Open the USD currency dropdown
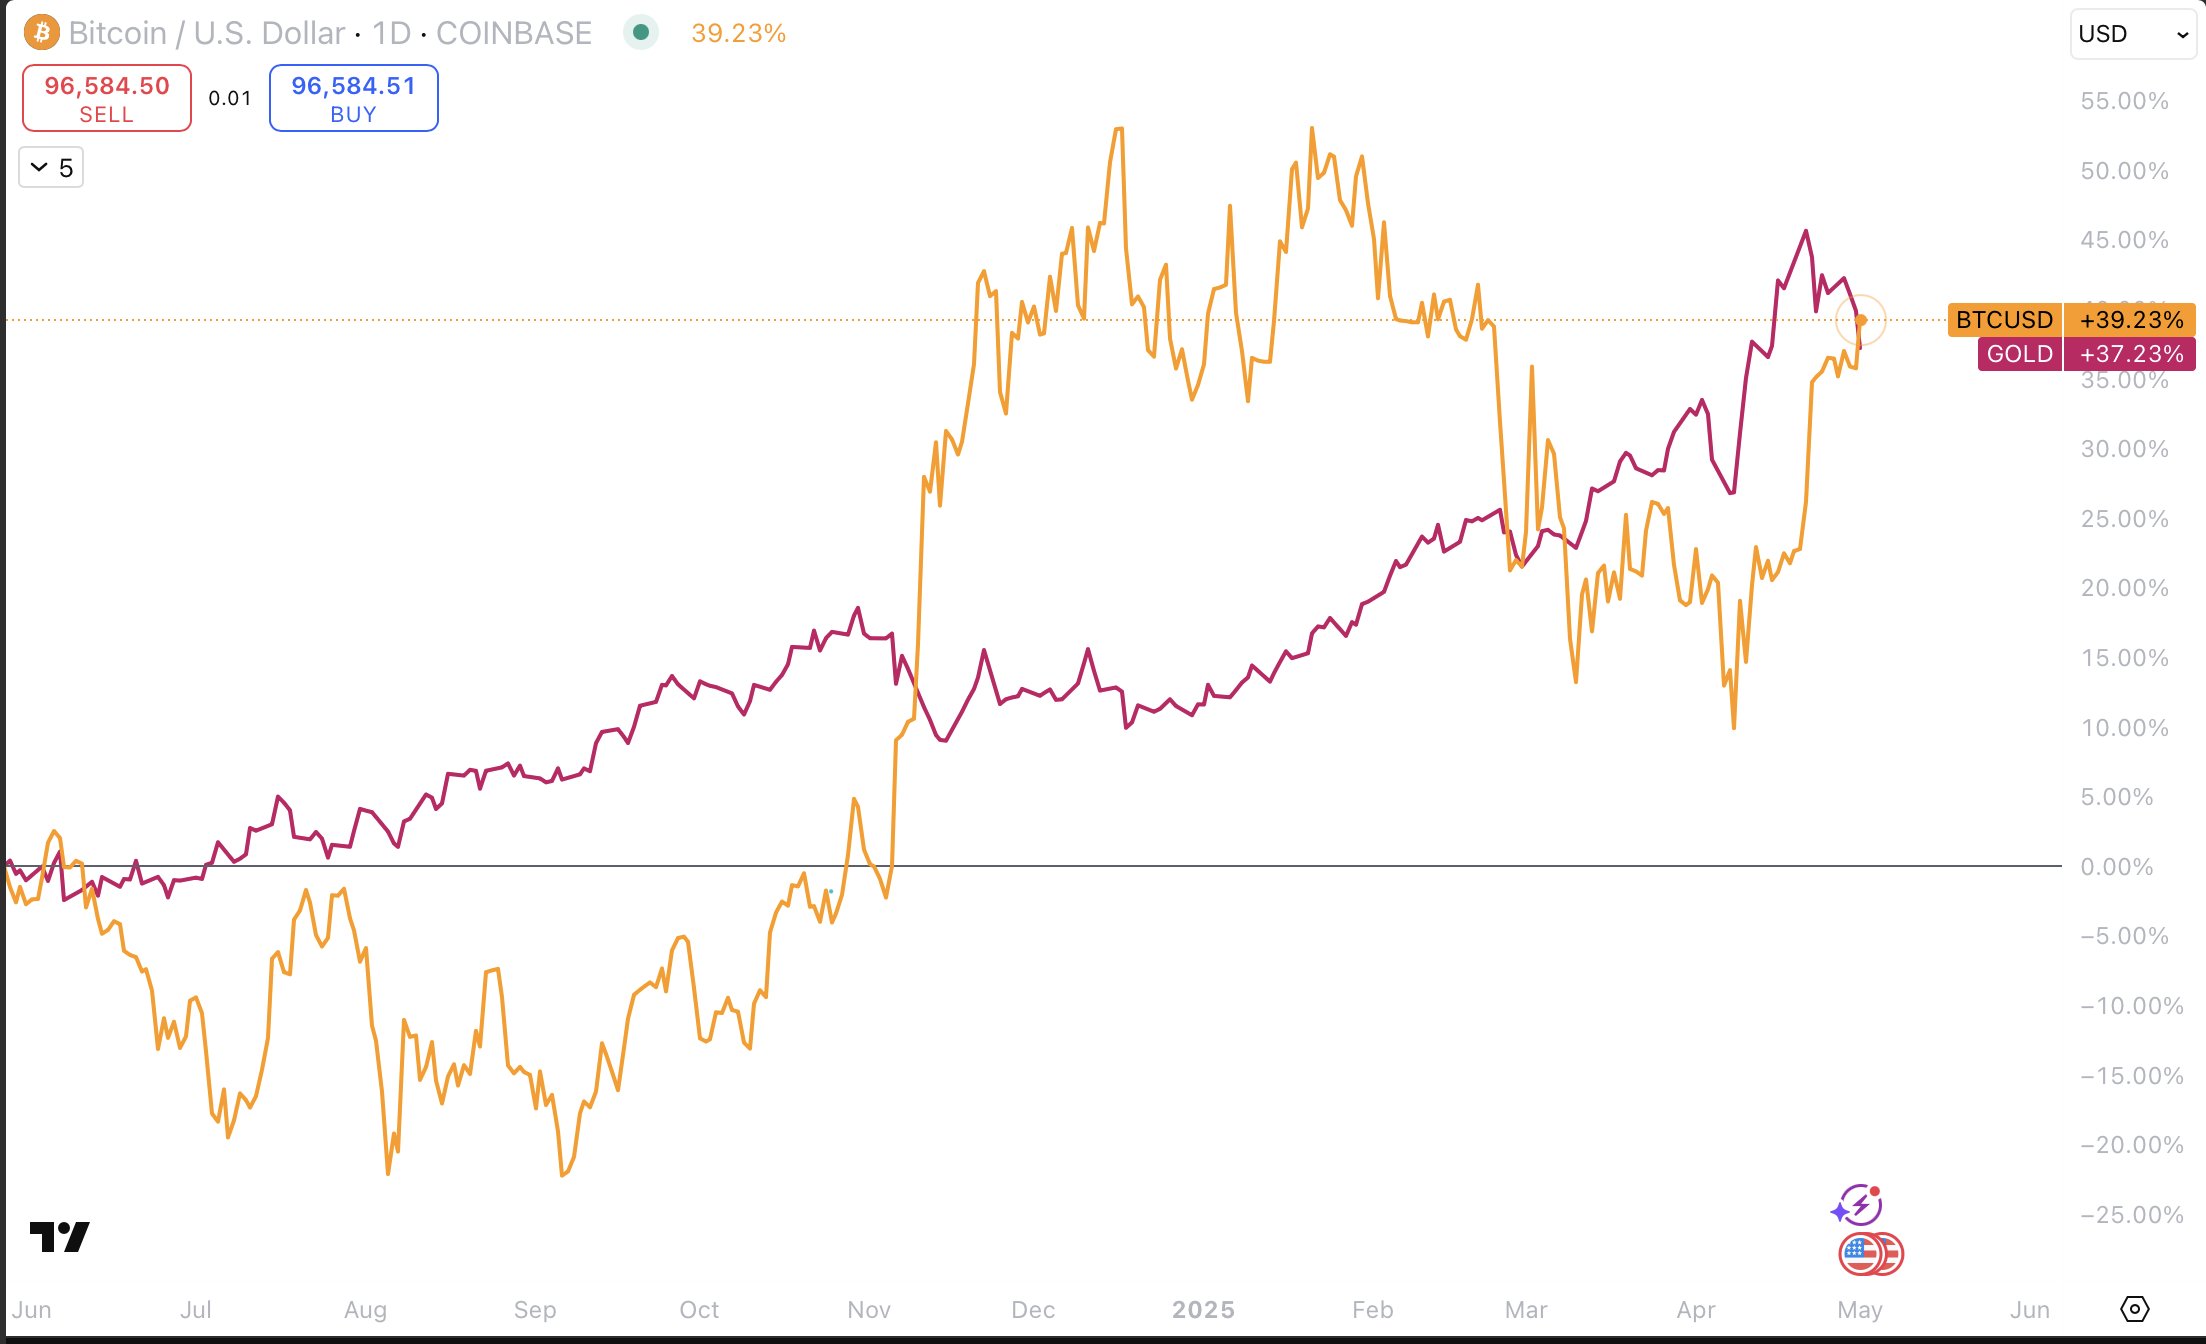 coord(2132,34)
